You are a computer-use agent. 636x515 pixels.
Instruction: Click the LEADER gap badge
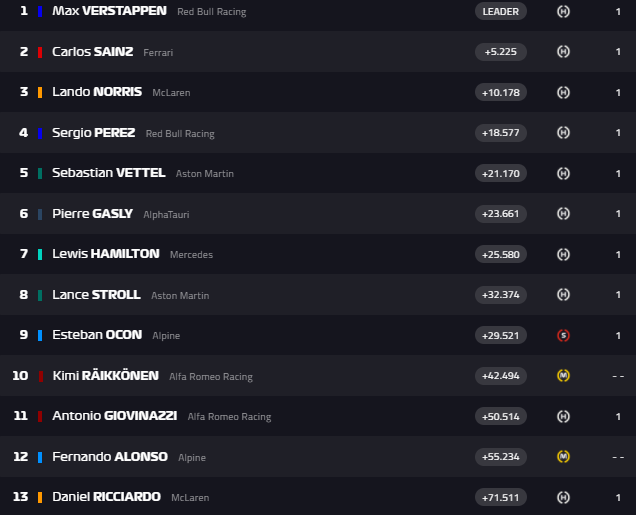[x=501, y=11]
